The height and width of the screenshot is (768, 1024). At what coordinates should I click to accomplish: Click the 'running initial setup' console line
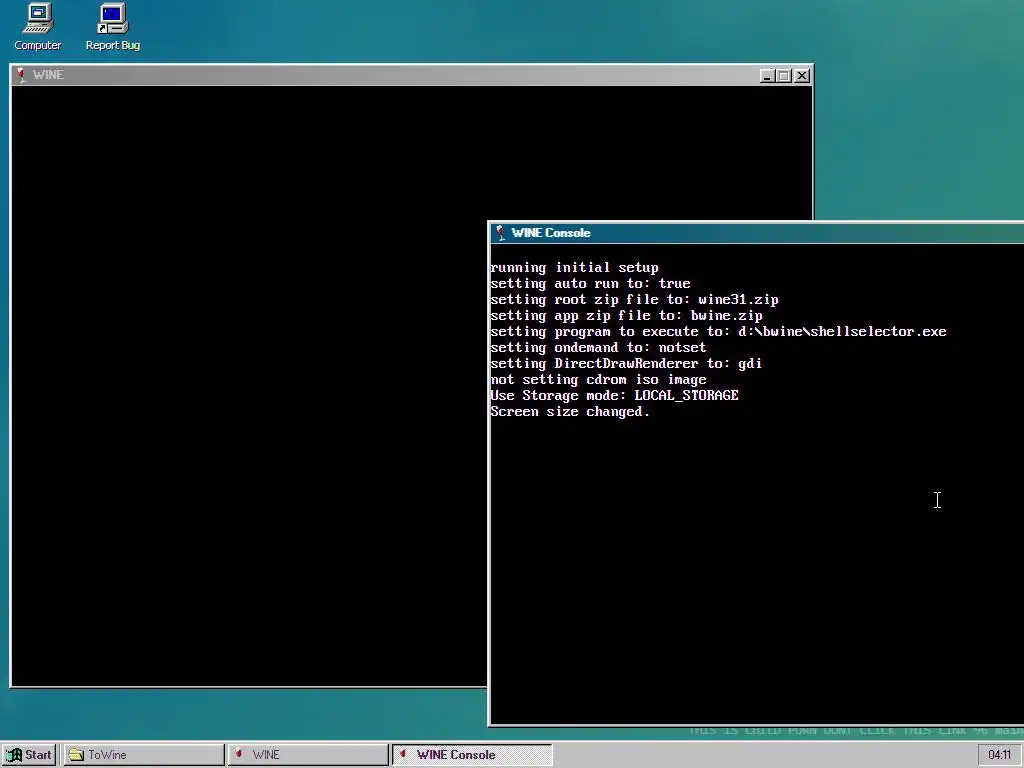tap(575, 268)
